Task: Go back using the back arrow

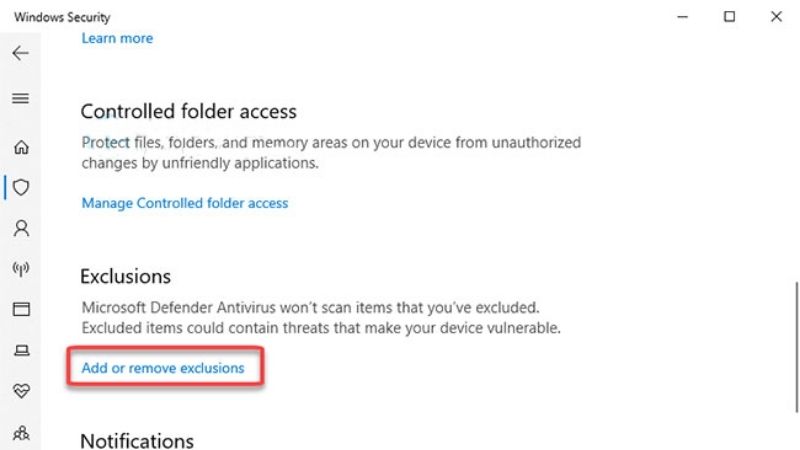Action: [x=20, y=53]
